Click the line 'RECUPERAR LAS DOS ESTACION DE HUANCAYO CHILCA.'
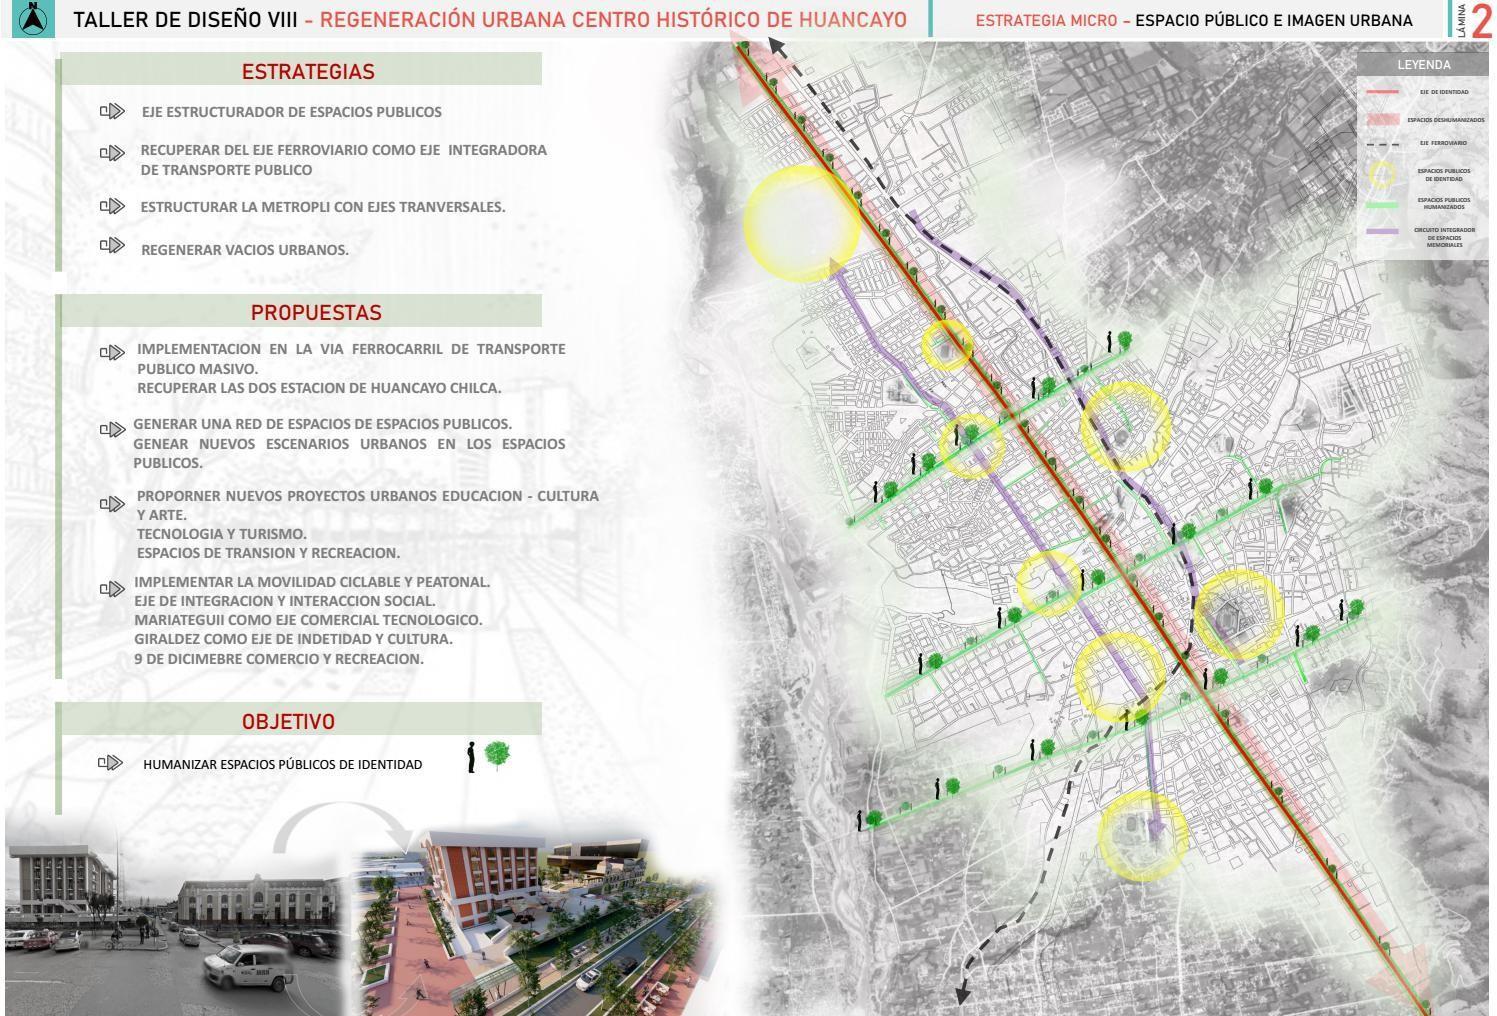 click(319, 388)
